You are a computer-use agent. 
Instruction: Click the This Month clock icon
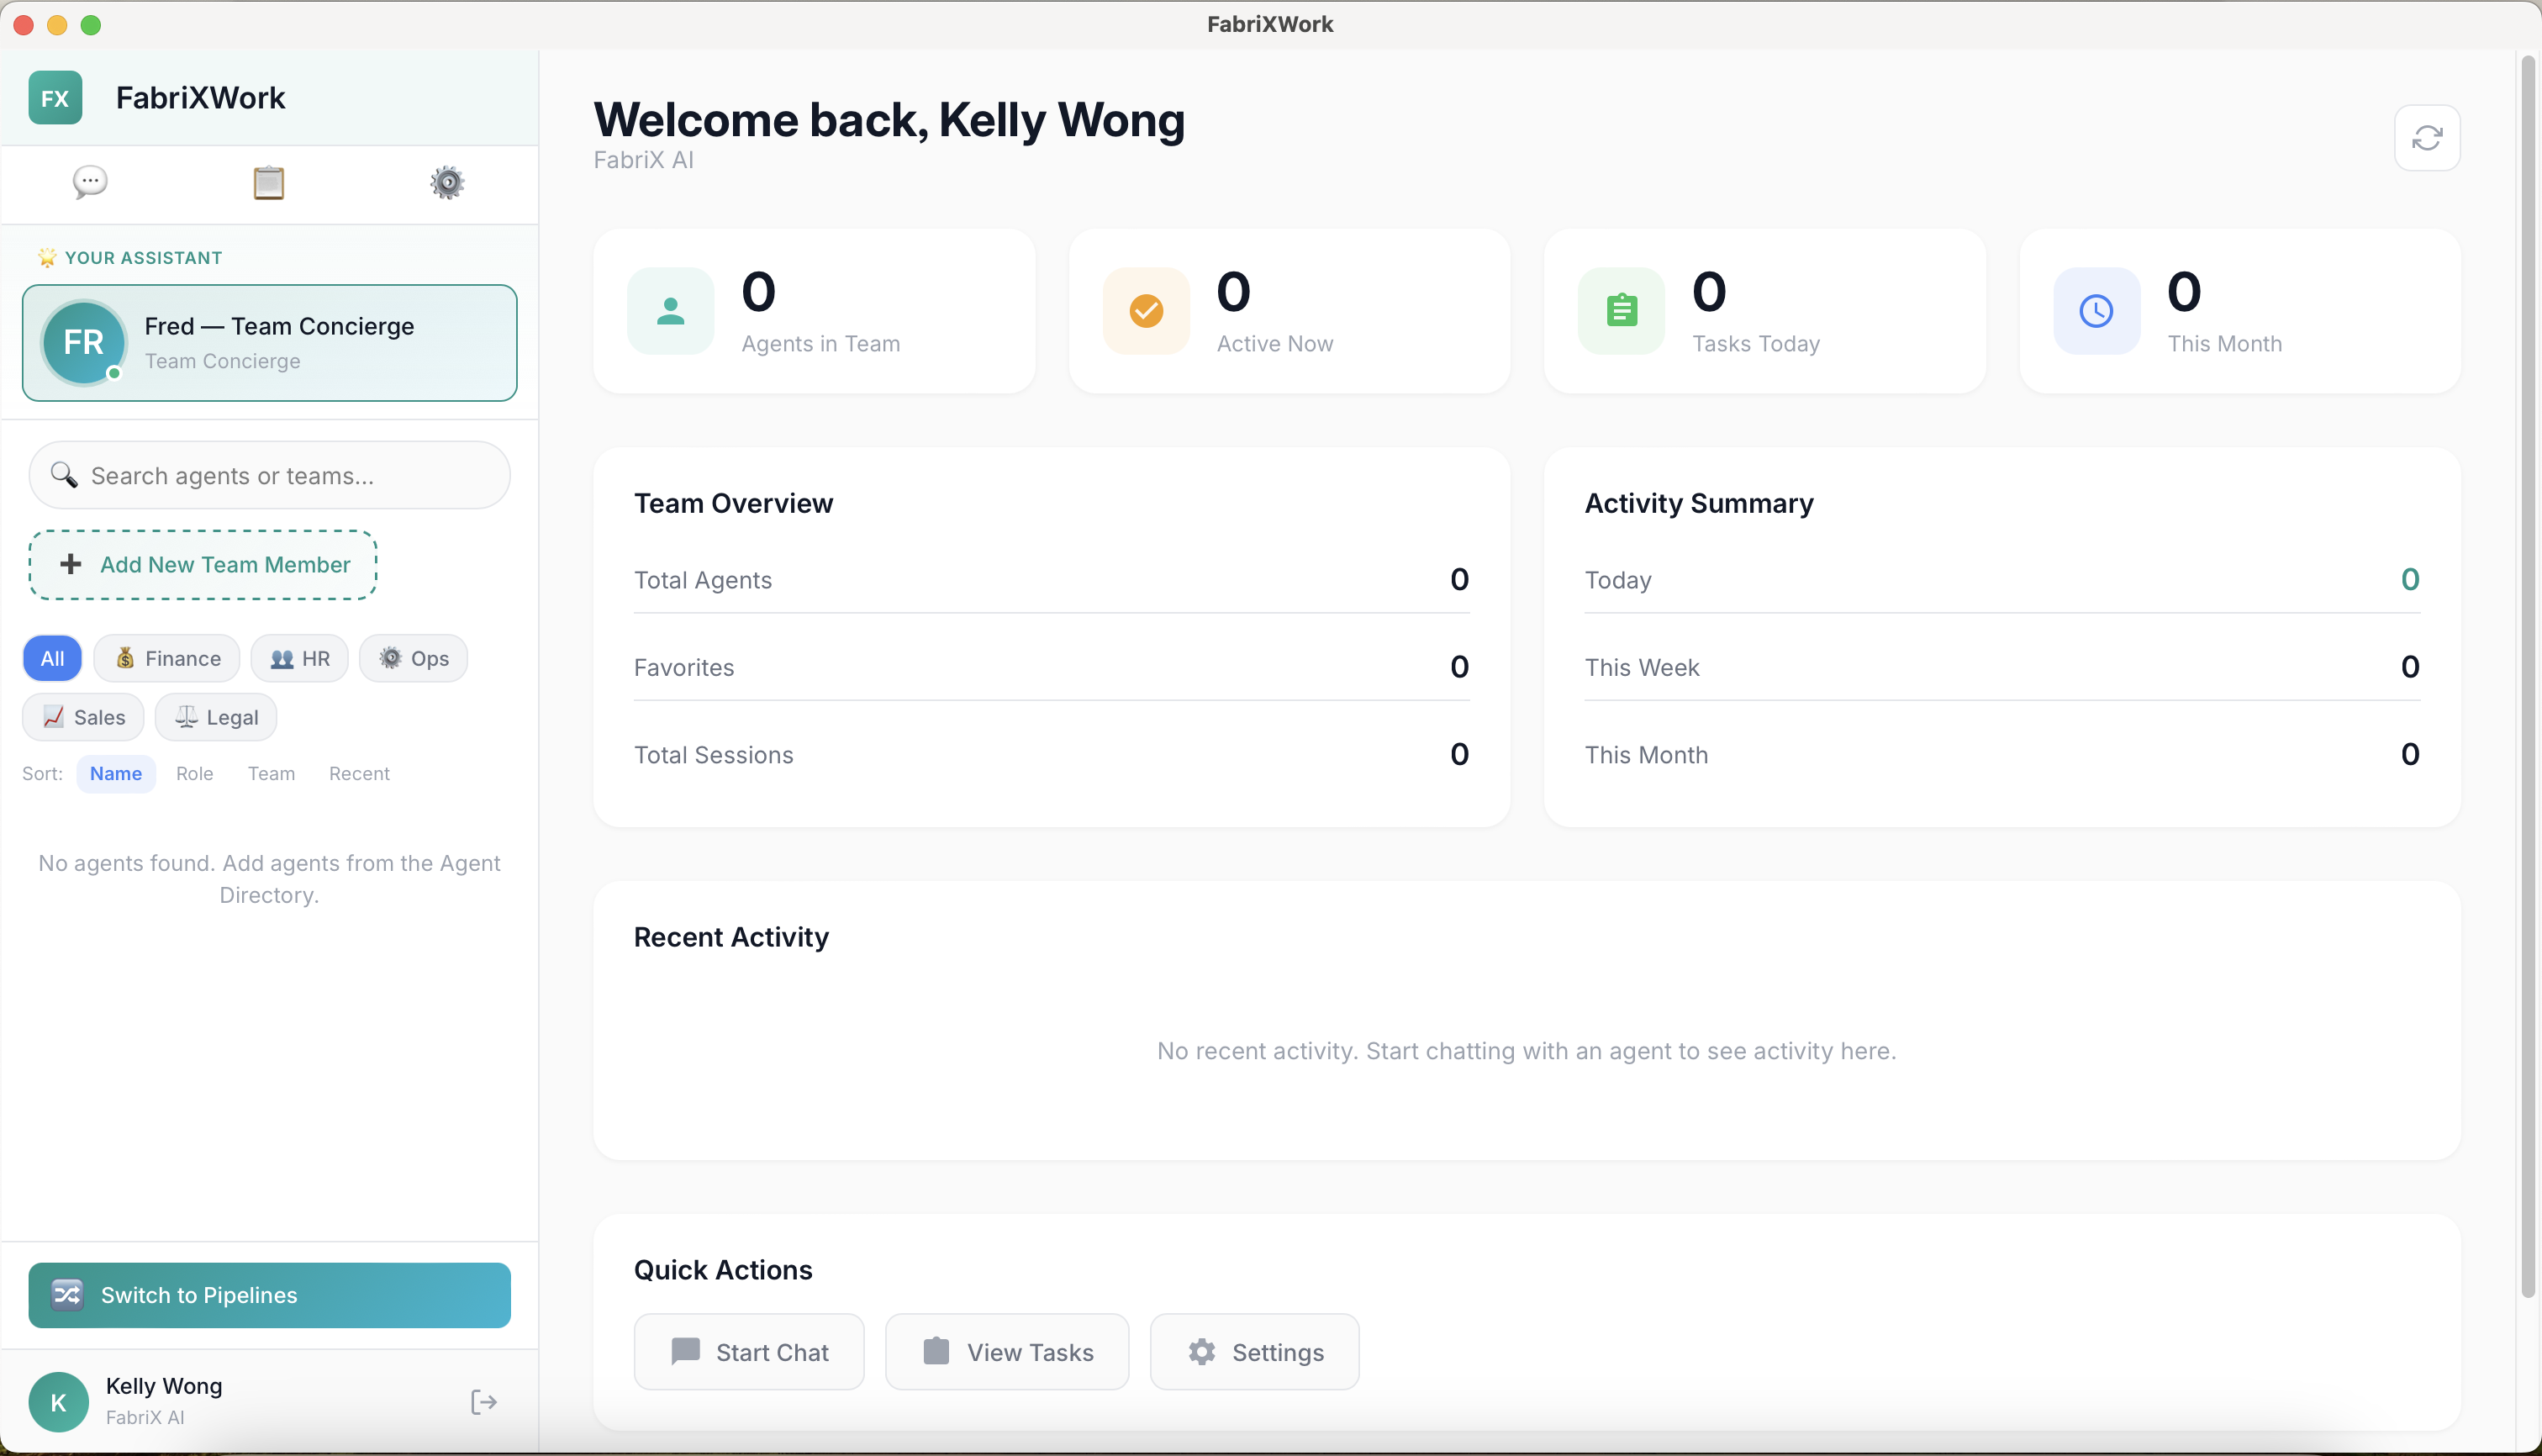coord(2096,311)
